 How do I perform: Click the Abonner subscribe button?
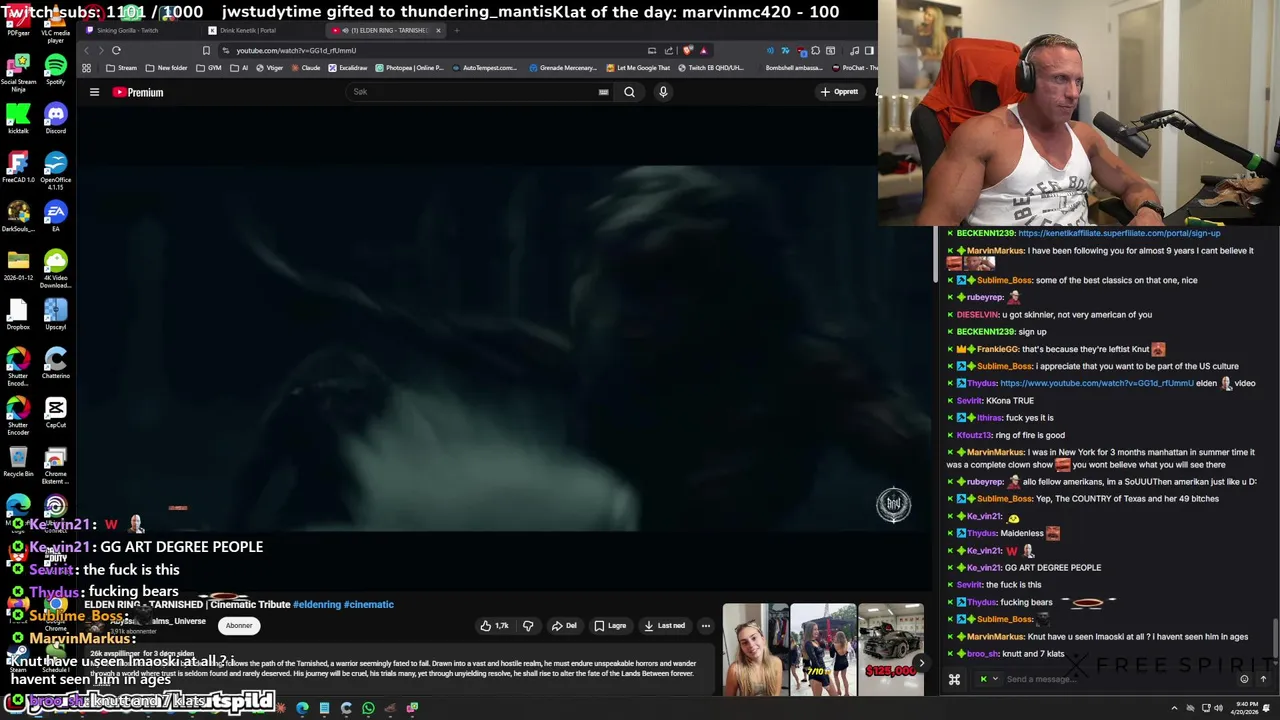click(x=239, y=626)
